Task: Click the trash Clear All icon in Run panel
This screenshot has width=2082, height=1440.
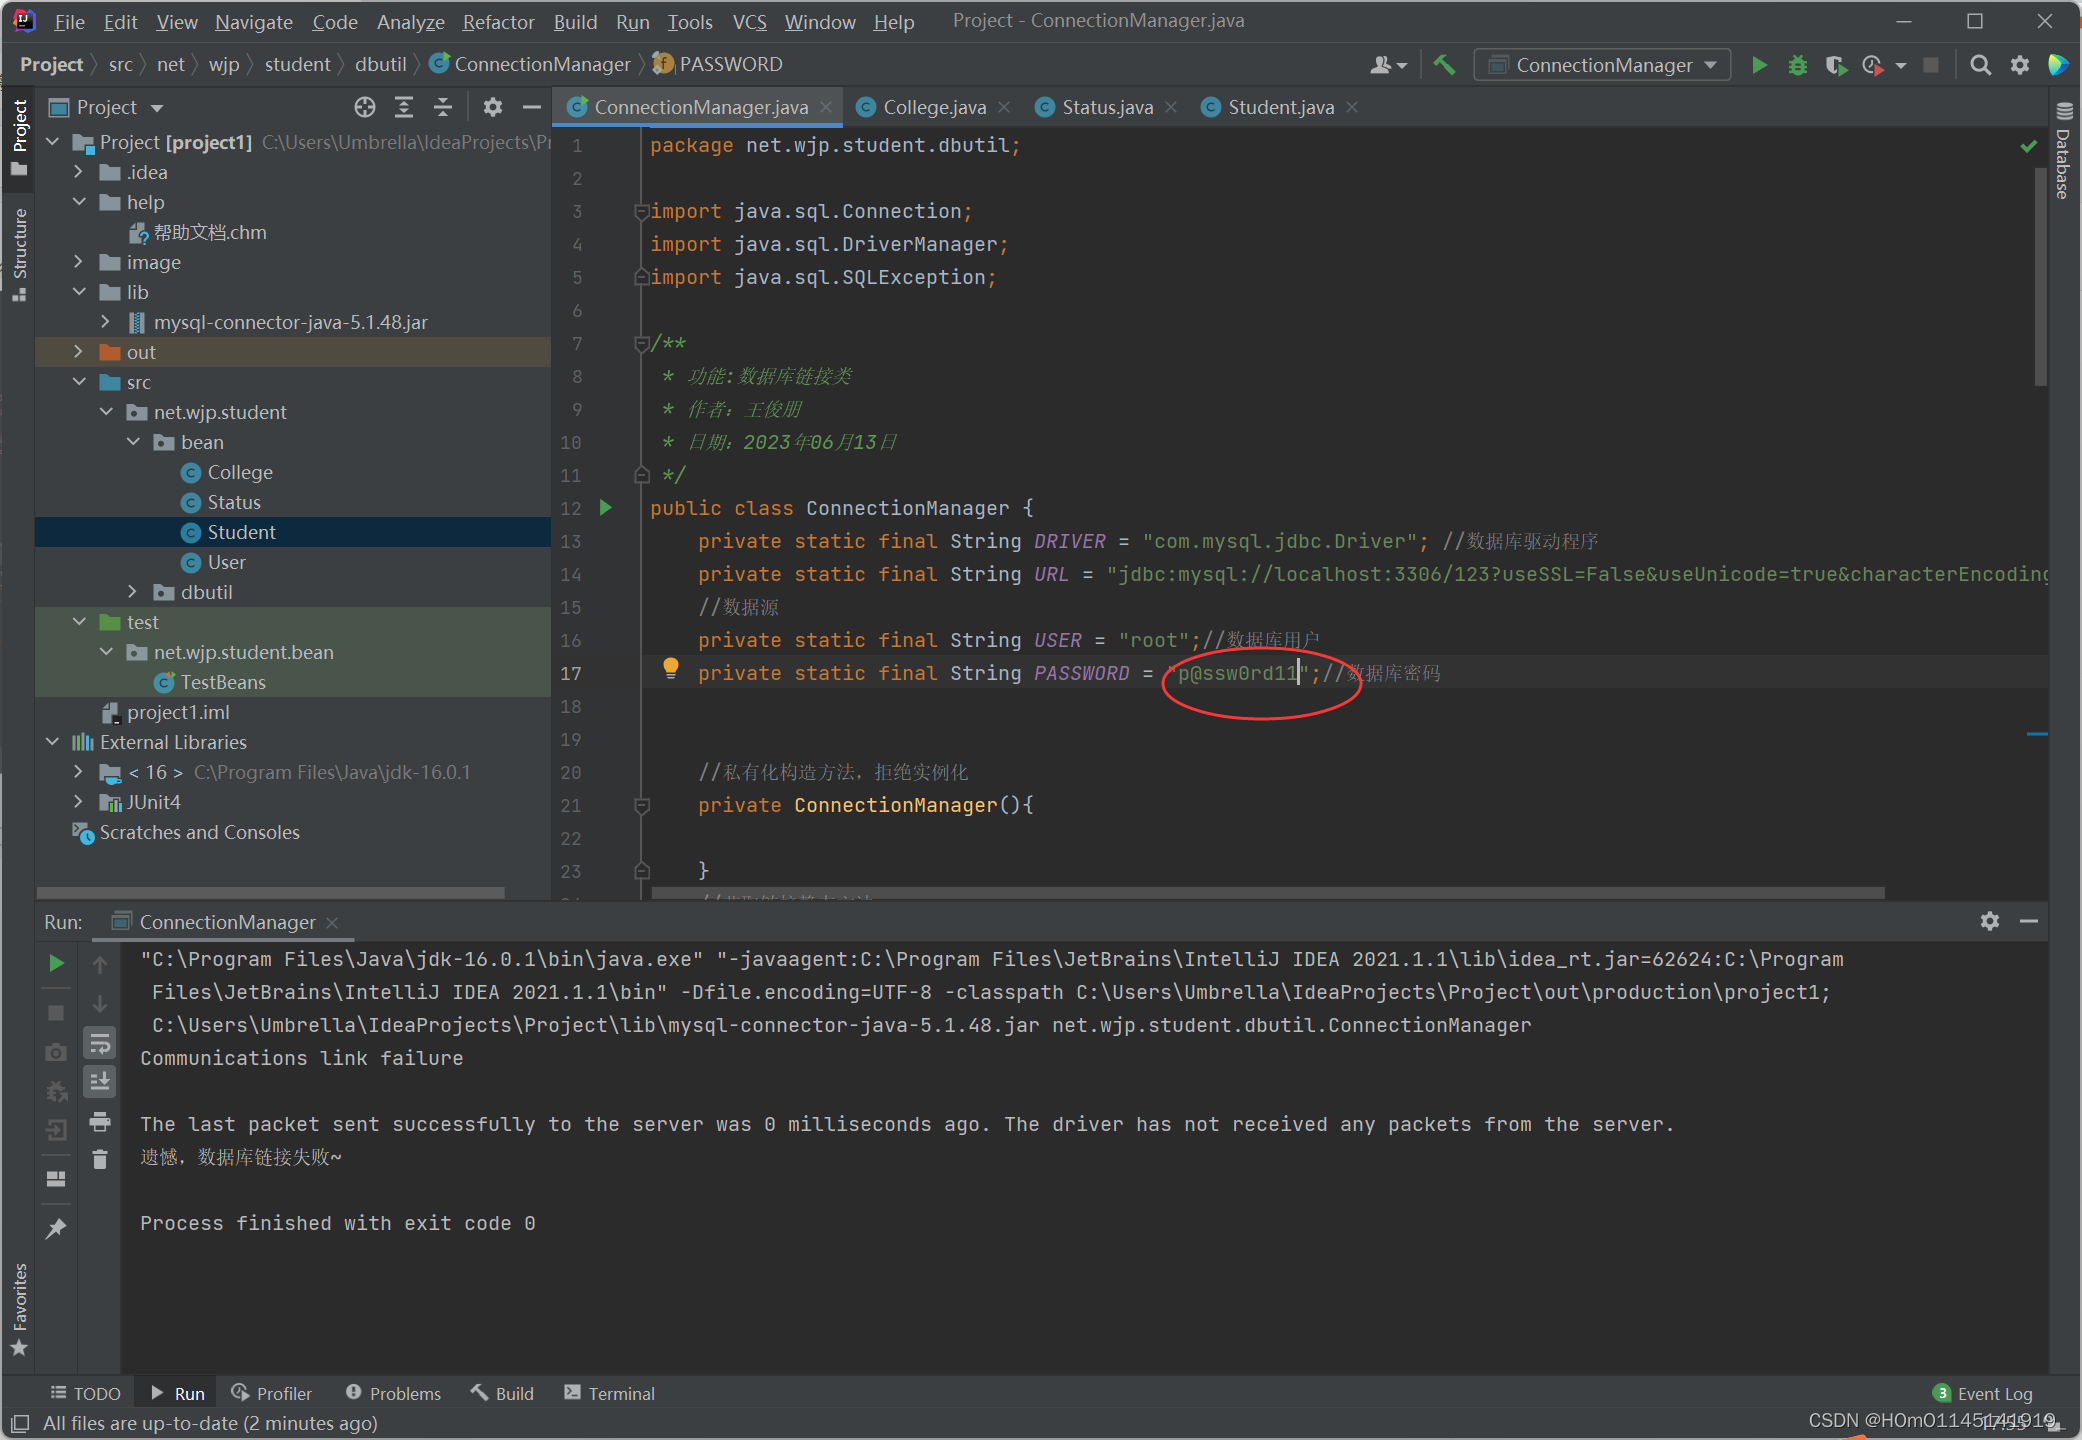Action: 100,1160
